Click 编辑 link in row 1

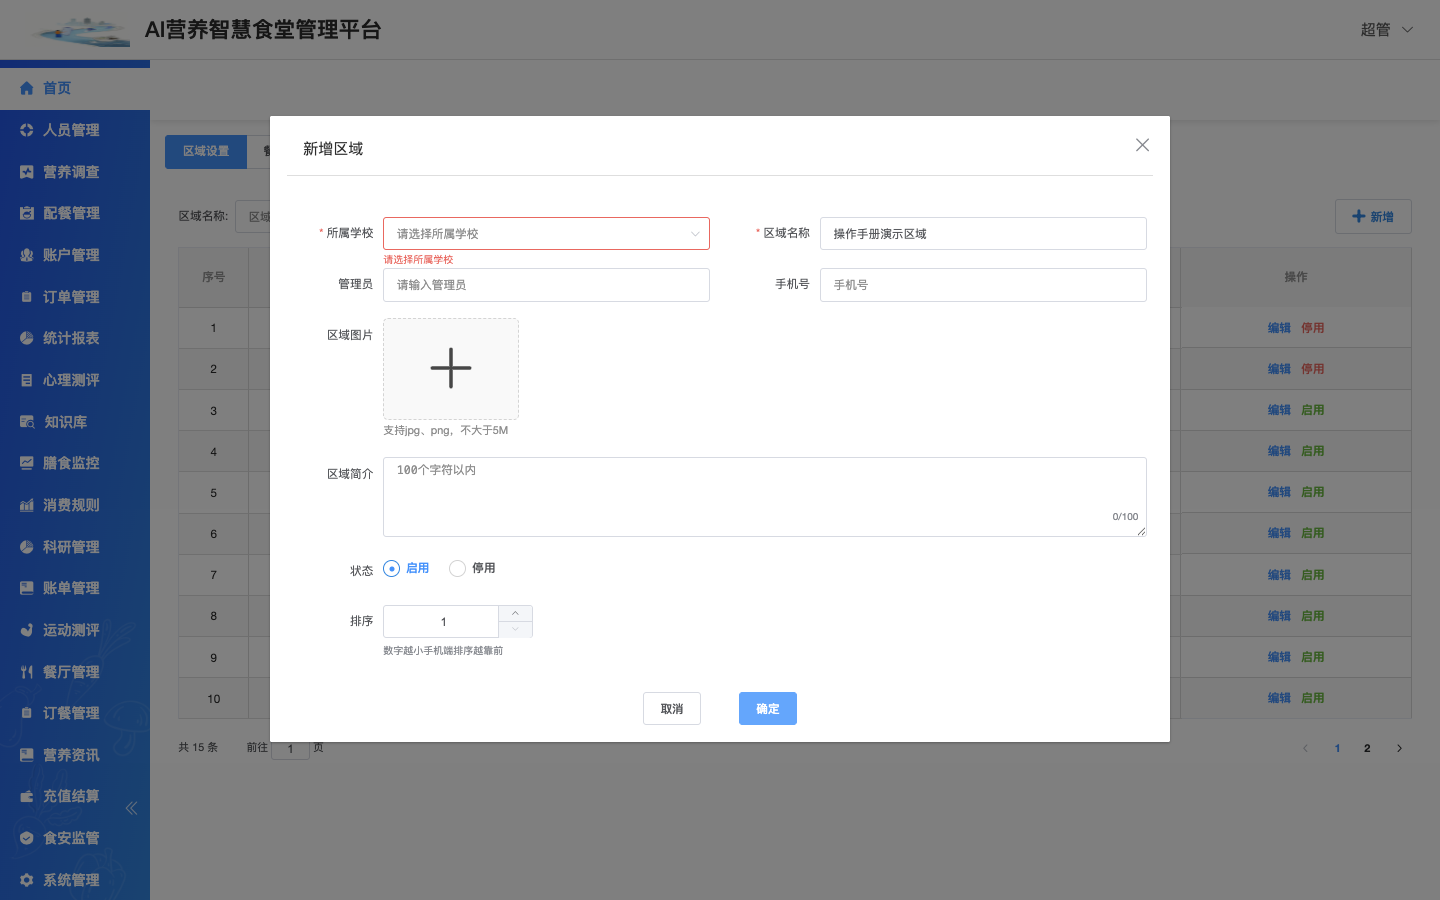coord(1279,328)
